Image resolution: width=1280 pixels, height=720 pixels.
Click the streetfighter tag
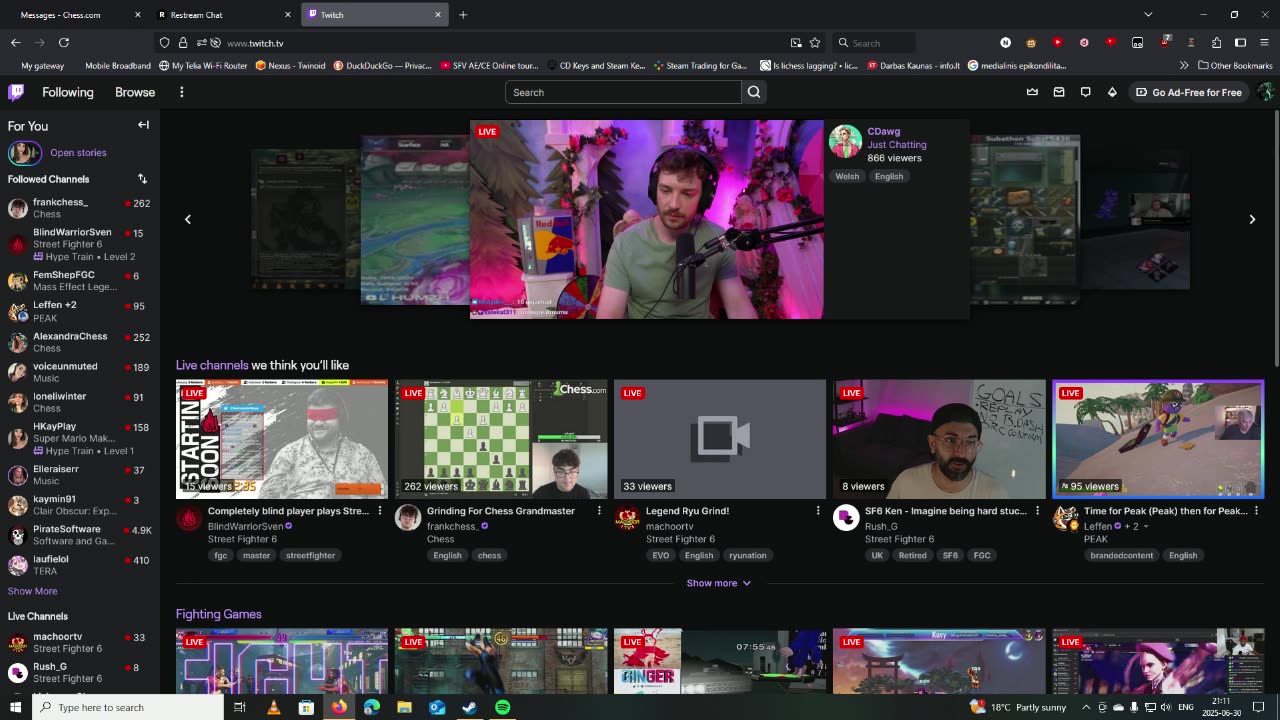[310, 555]
